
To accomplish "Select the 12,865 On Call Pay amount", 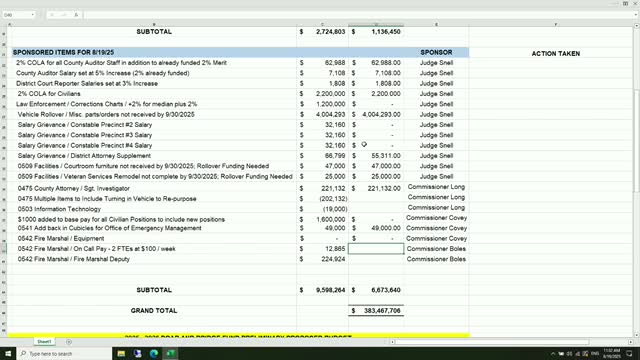I will pyautogui.click(x=335, y=249).
